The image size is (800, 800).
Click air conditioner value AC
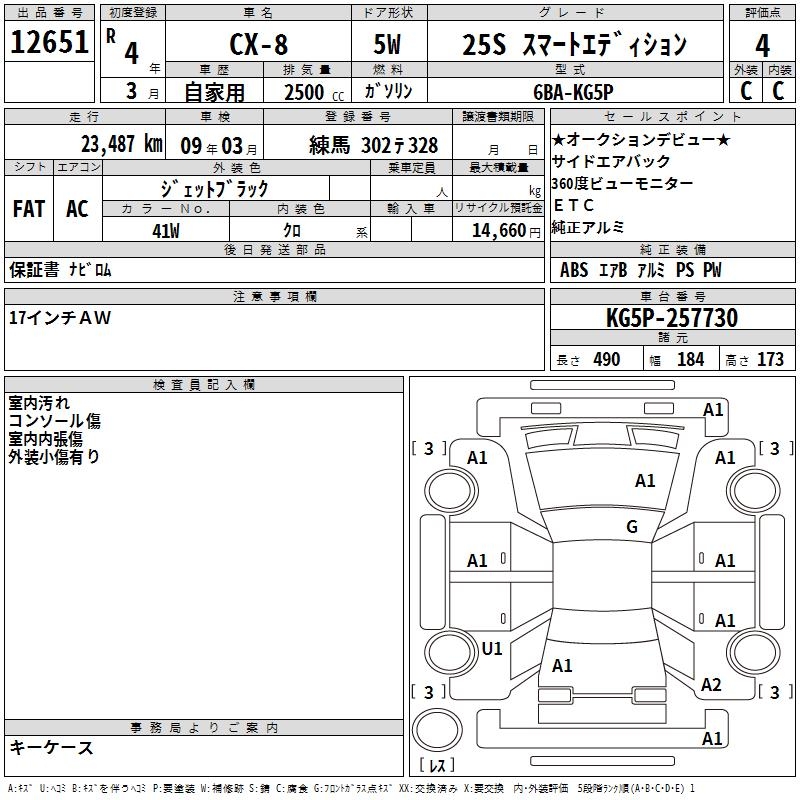77,209
